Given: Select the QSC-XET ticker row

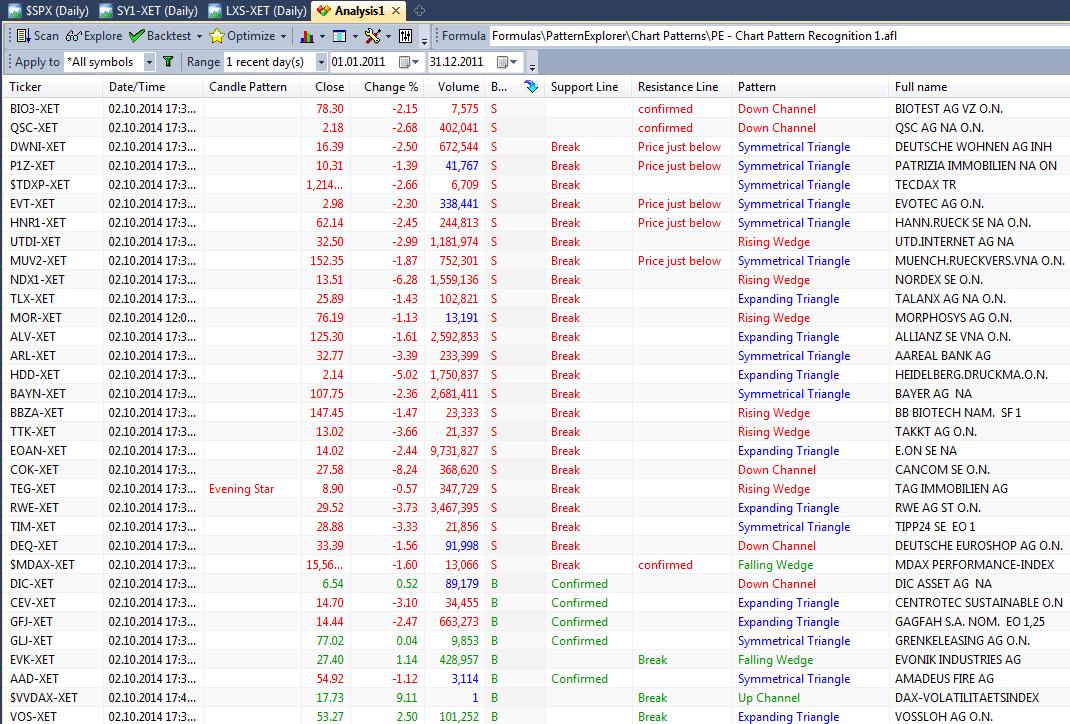Looking at the screenshot, I should click(535, 128).
